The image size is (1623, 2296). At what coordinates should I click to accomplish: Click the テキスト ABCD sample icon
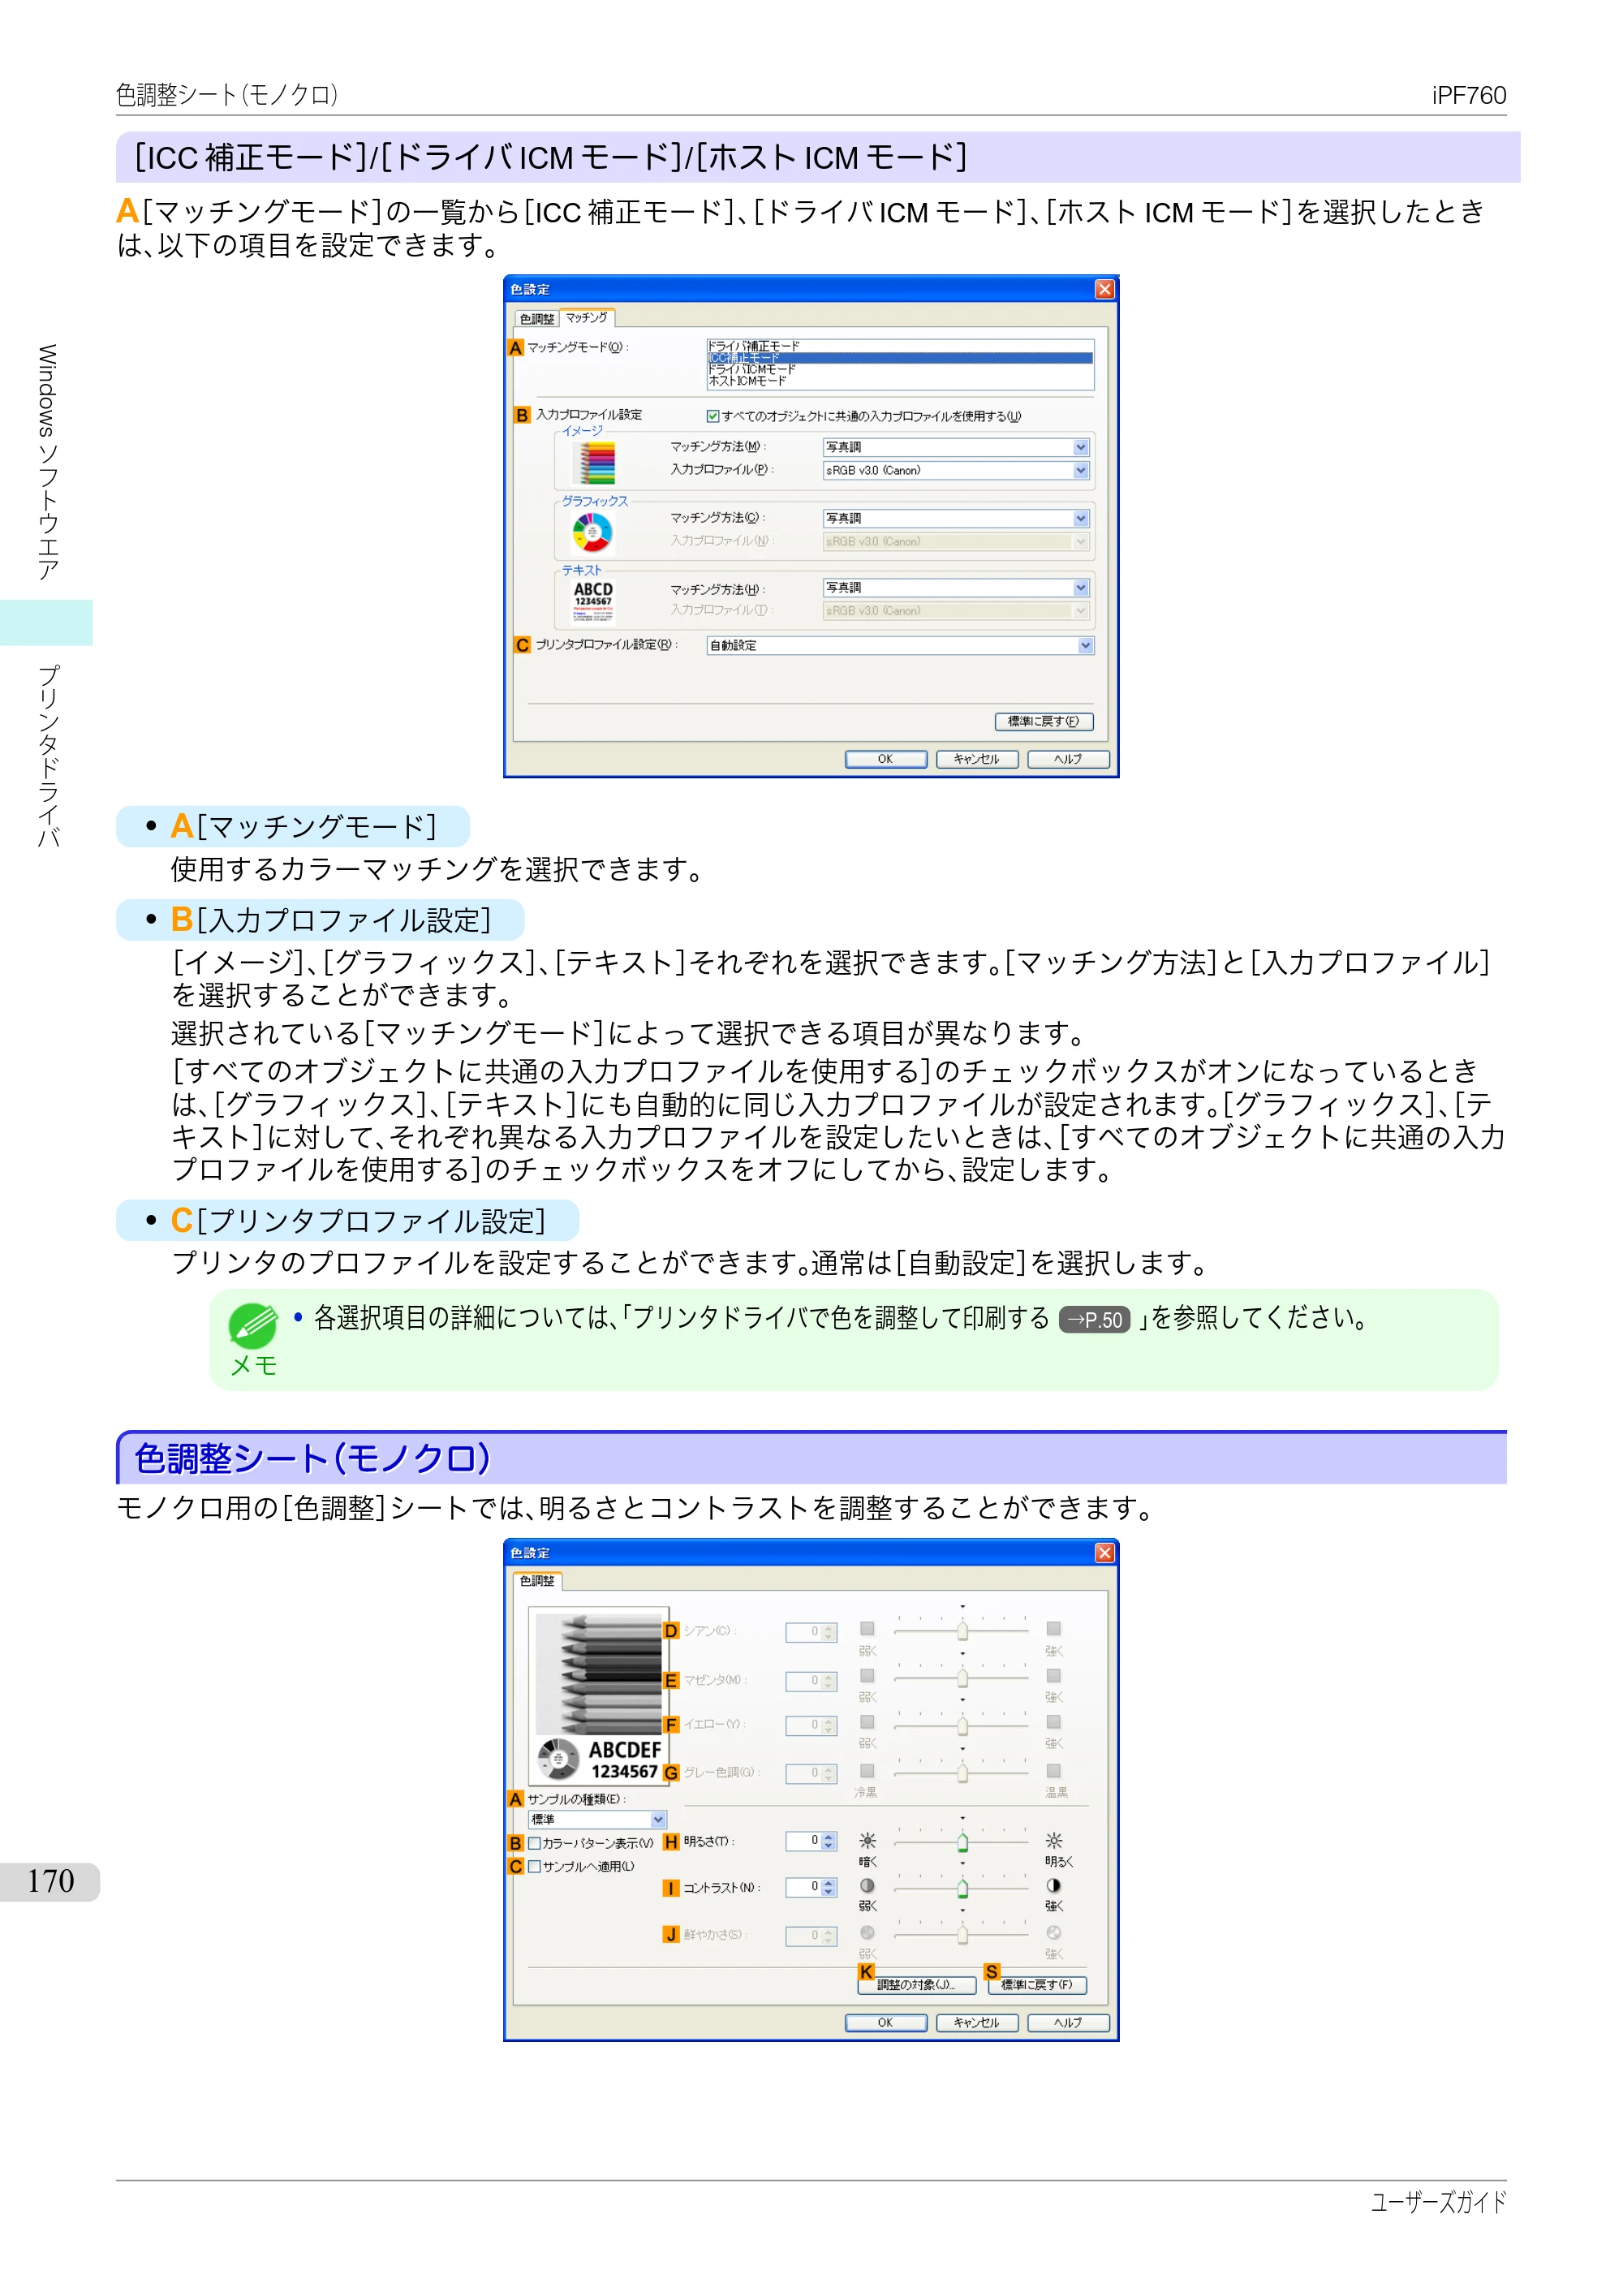pyautogui.click(x=593, y=602)
